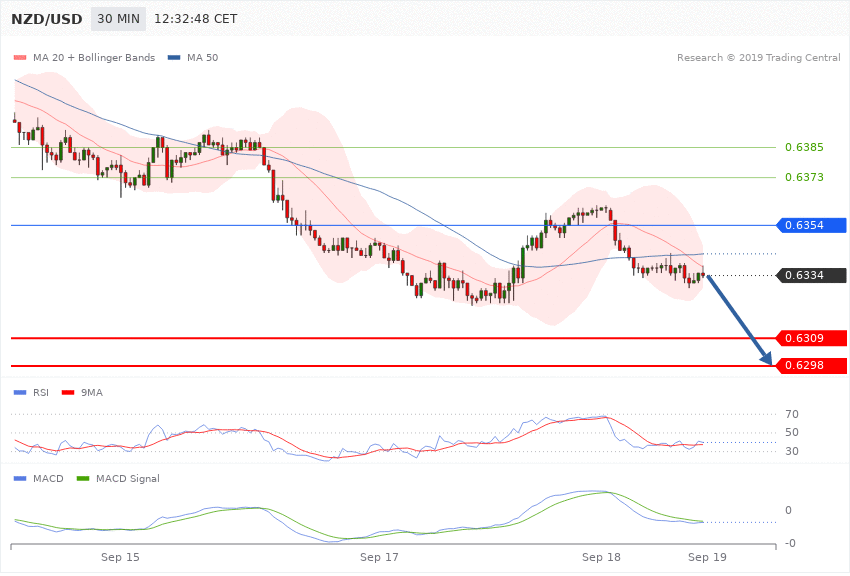The image size is (850, 576).
Task: Click the Sep 17 date axis label
Action: point(379,557)
